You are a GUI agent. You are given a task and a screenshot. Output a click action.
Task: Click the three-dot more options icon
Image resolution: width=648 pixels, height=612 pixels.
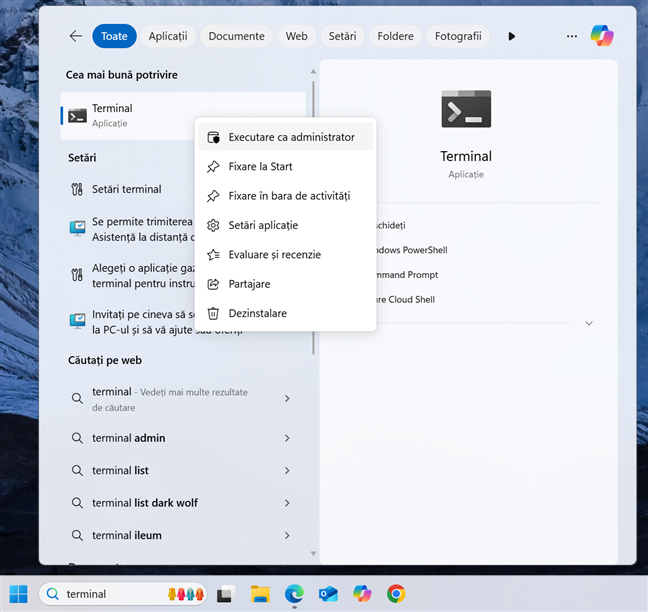[x=572, y=36]
